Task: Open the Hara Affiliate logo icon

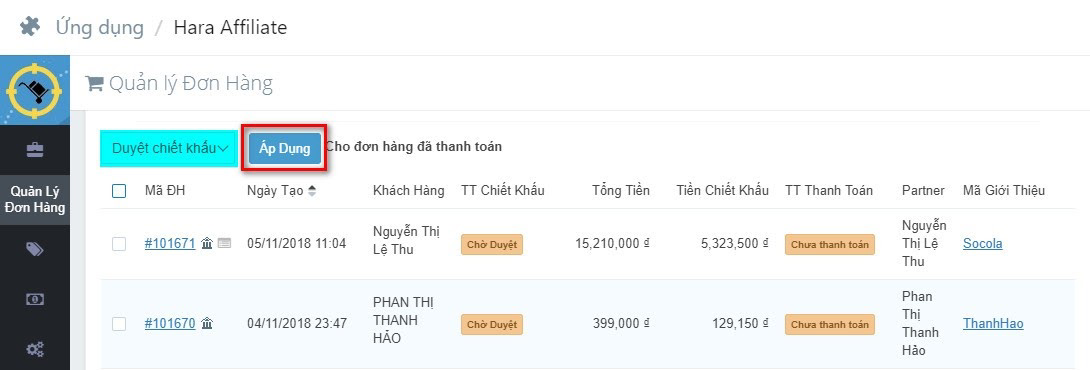Action: (x=35, y=90)
